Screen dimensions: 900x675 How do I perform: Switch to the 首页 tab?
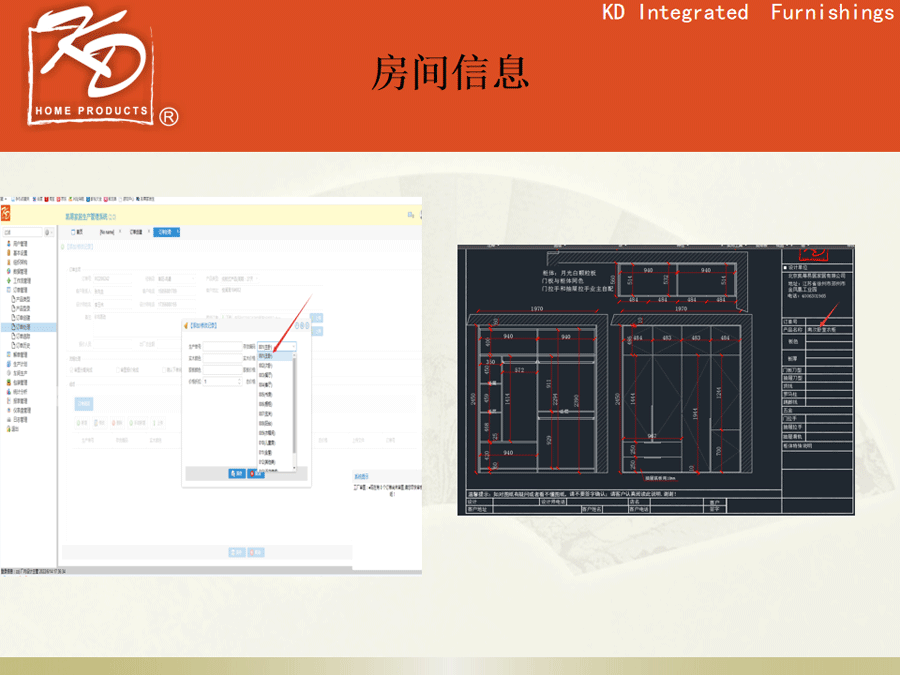click(78, 232)
